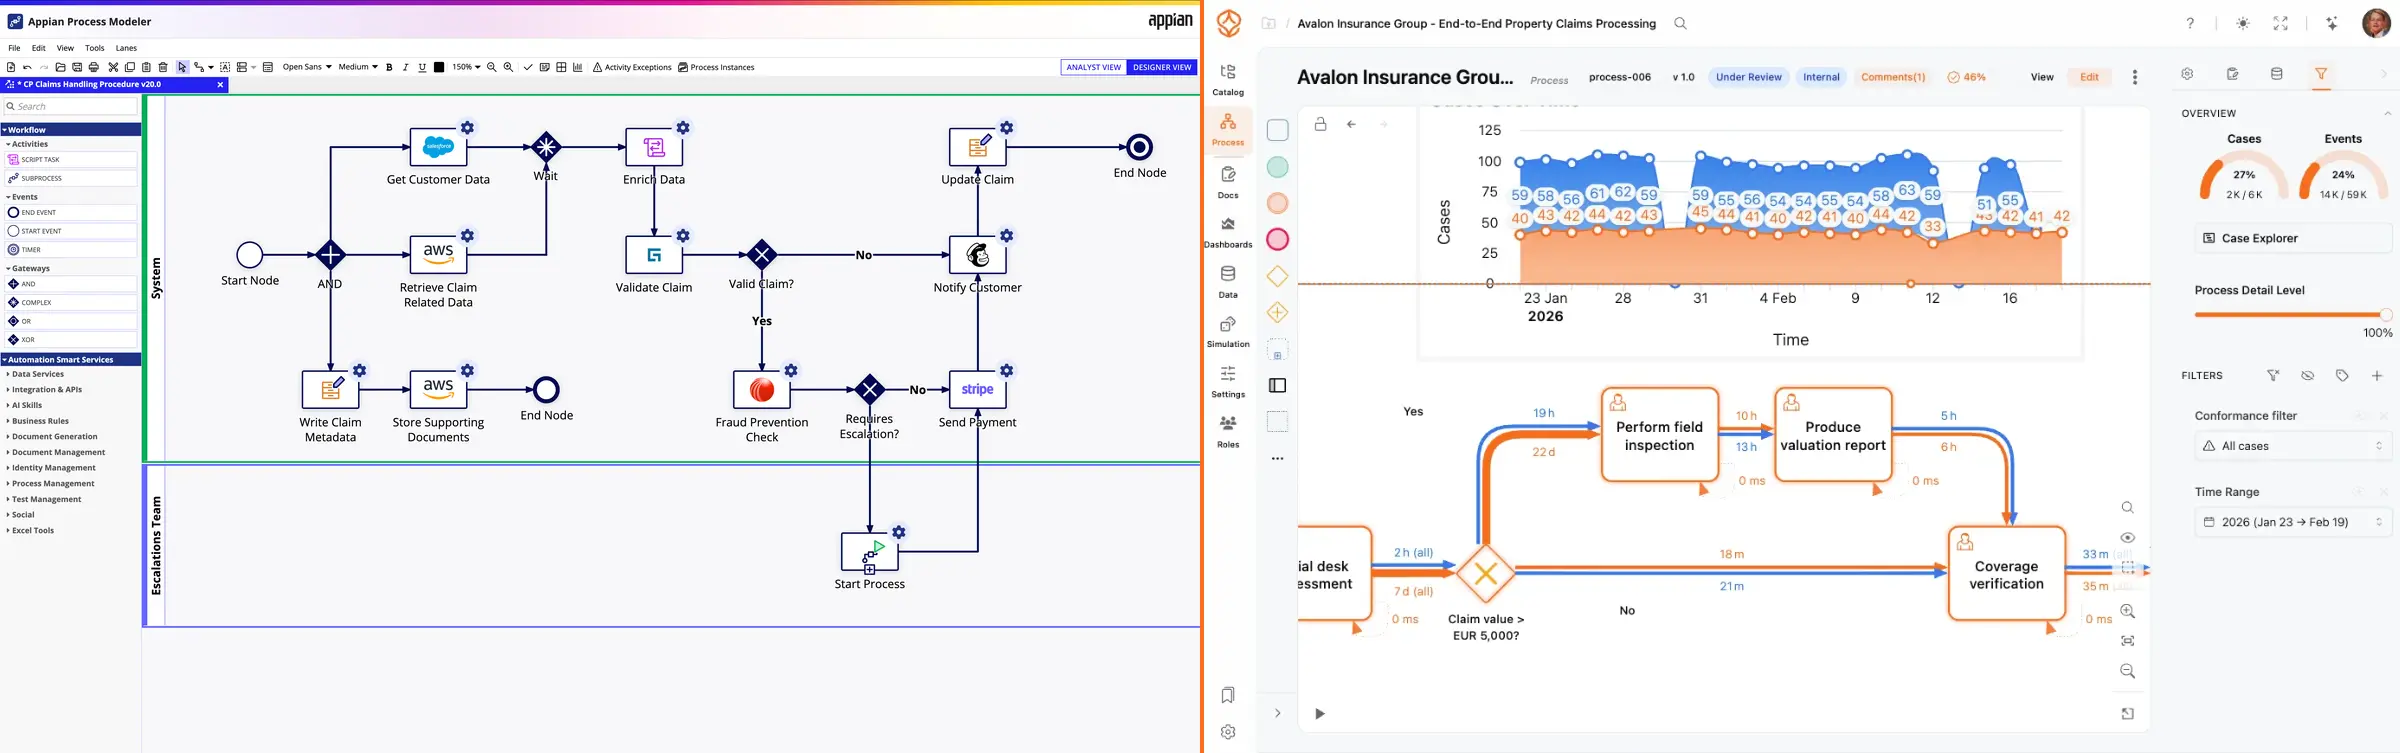Open the Time Range date dropdown

pyautogui.click(x=2293, y=522)
